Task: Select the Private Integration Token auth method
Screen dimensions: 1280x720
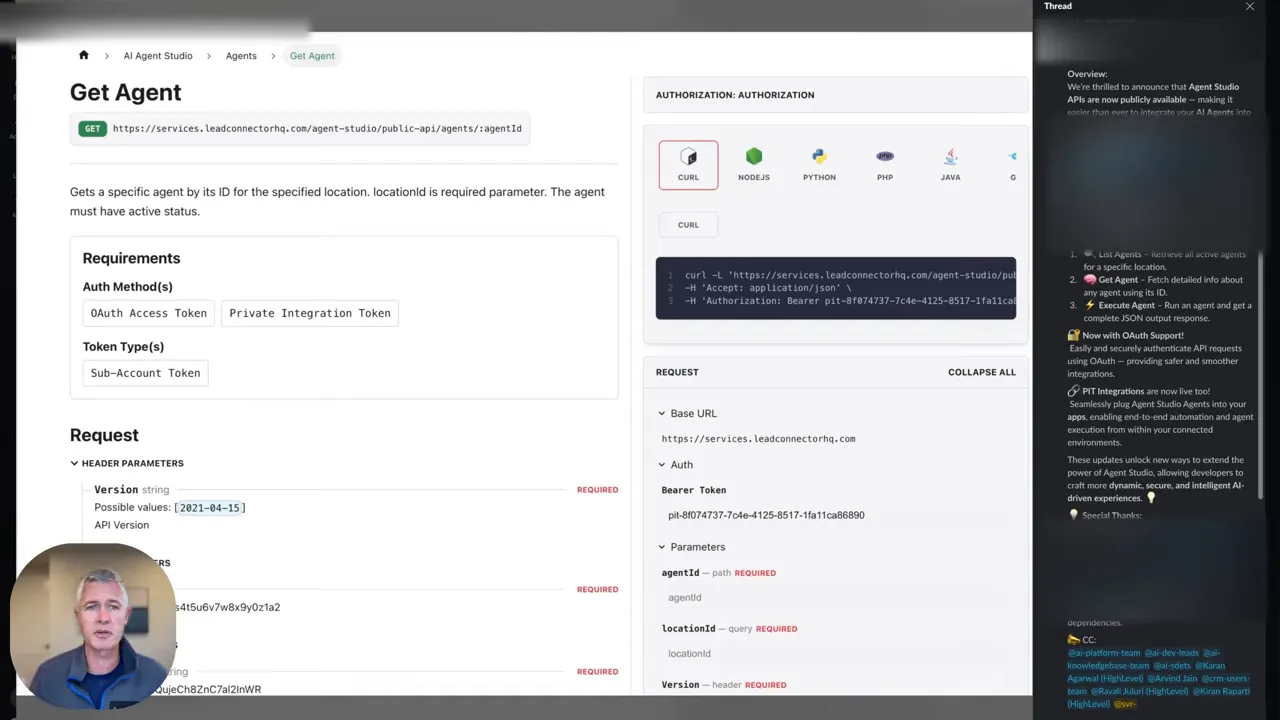Action: click(310, 313)
